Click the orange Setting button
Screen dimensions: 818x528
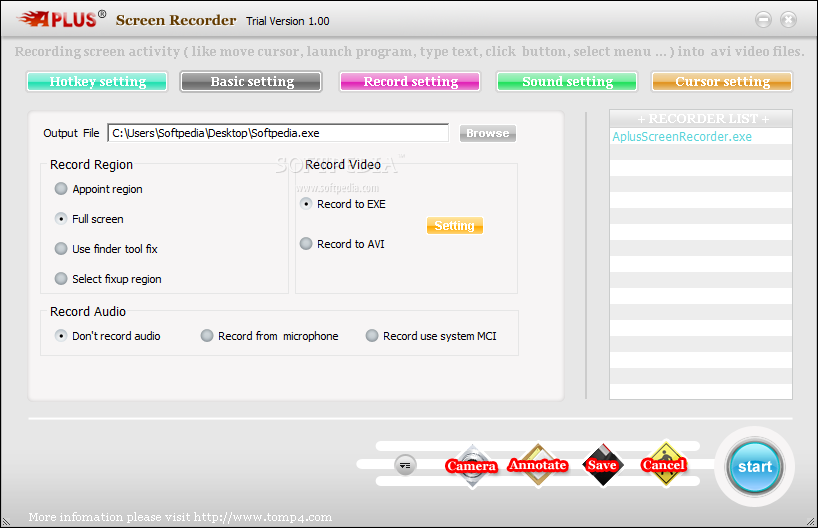(x=454, y=225)
